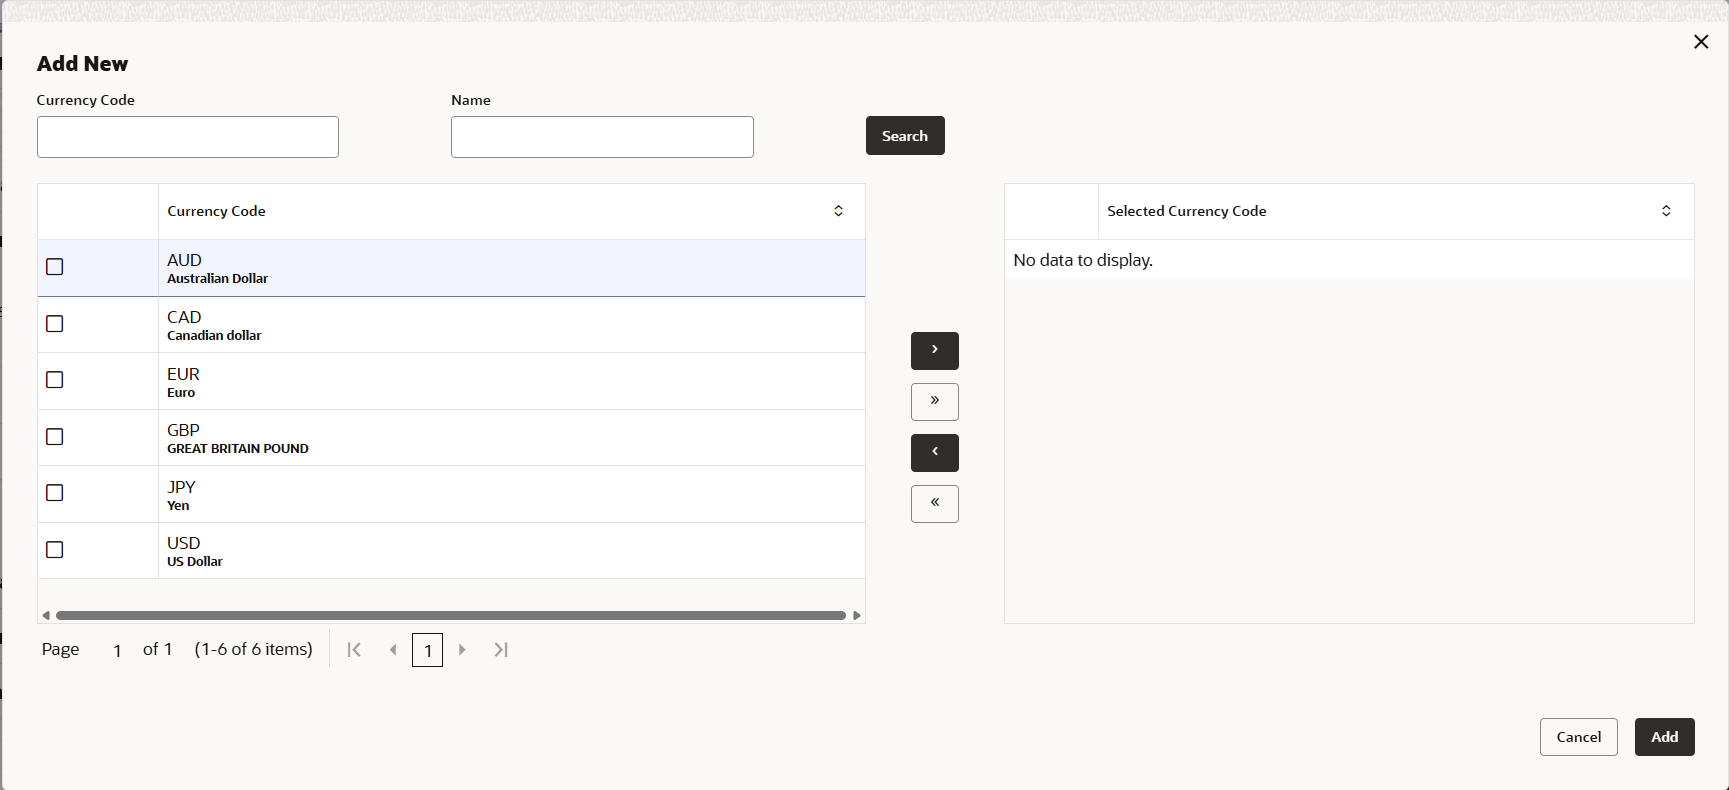
Task: Click the Add button
Action: point(1664,737)
